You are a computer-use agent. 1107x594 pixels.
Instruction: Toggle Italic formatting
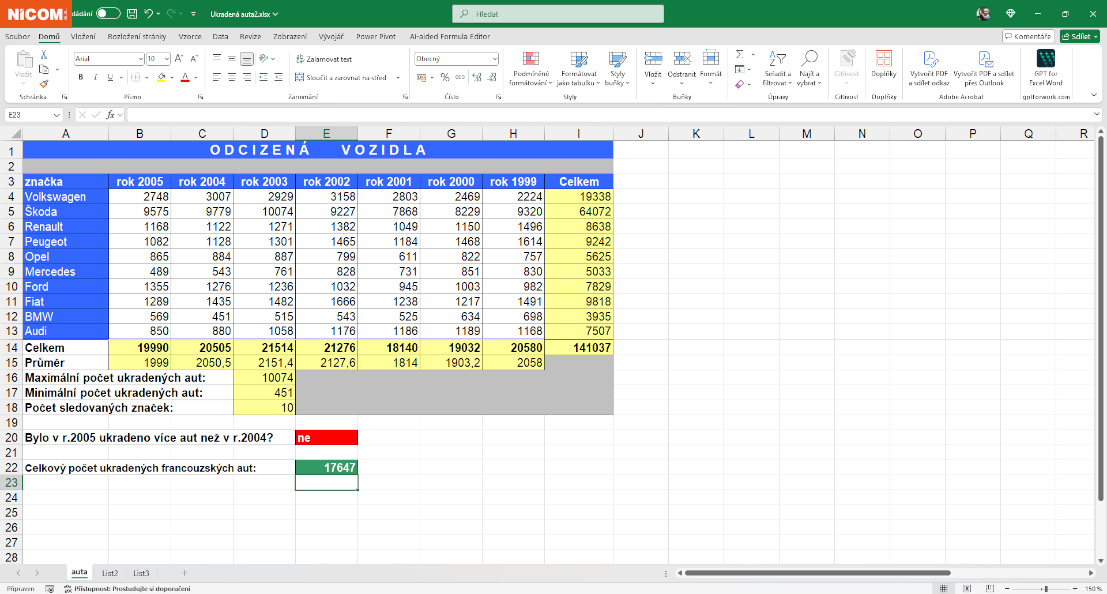tap(95, 77)
